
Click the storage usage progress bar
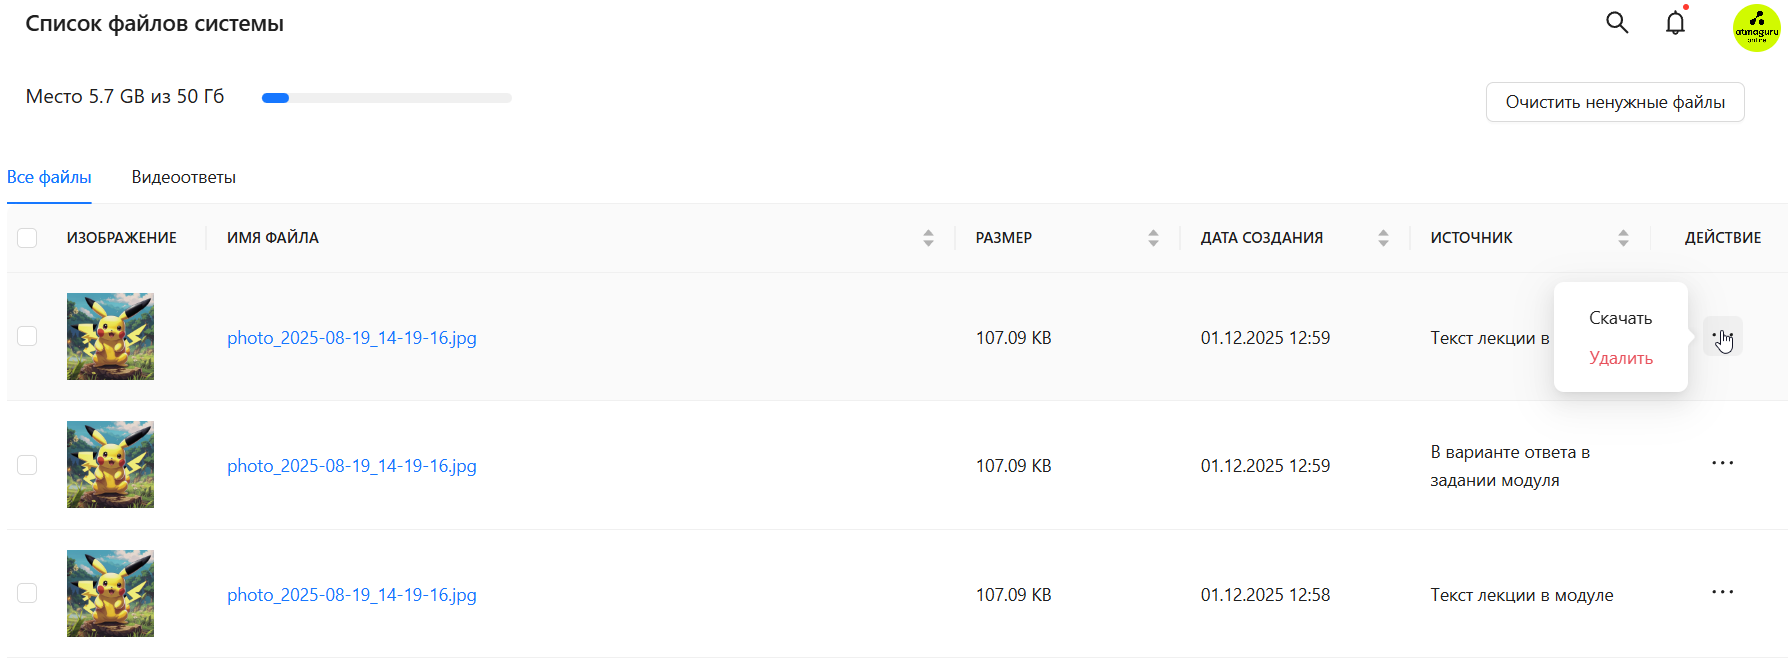point(386,98)
